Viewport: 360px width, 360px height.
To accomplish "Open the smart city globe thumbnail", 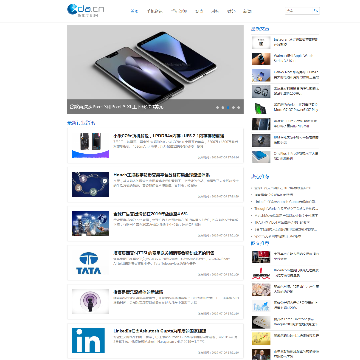I will tap(90, 223).
